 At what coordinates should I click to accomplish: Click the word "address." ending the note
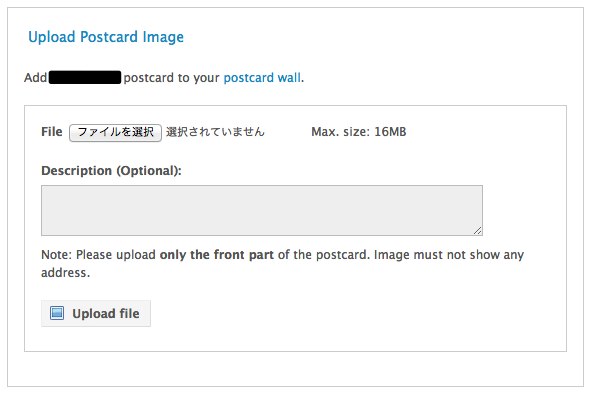[66, 273]
